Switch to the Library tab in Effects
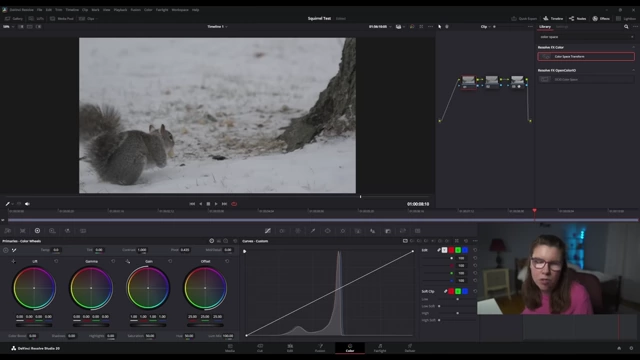640x360 pixels. [545, 27]
